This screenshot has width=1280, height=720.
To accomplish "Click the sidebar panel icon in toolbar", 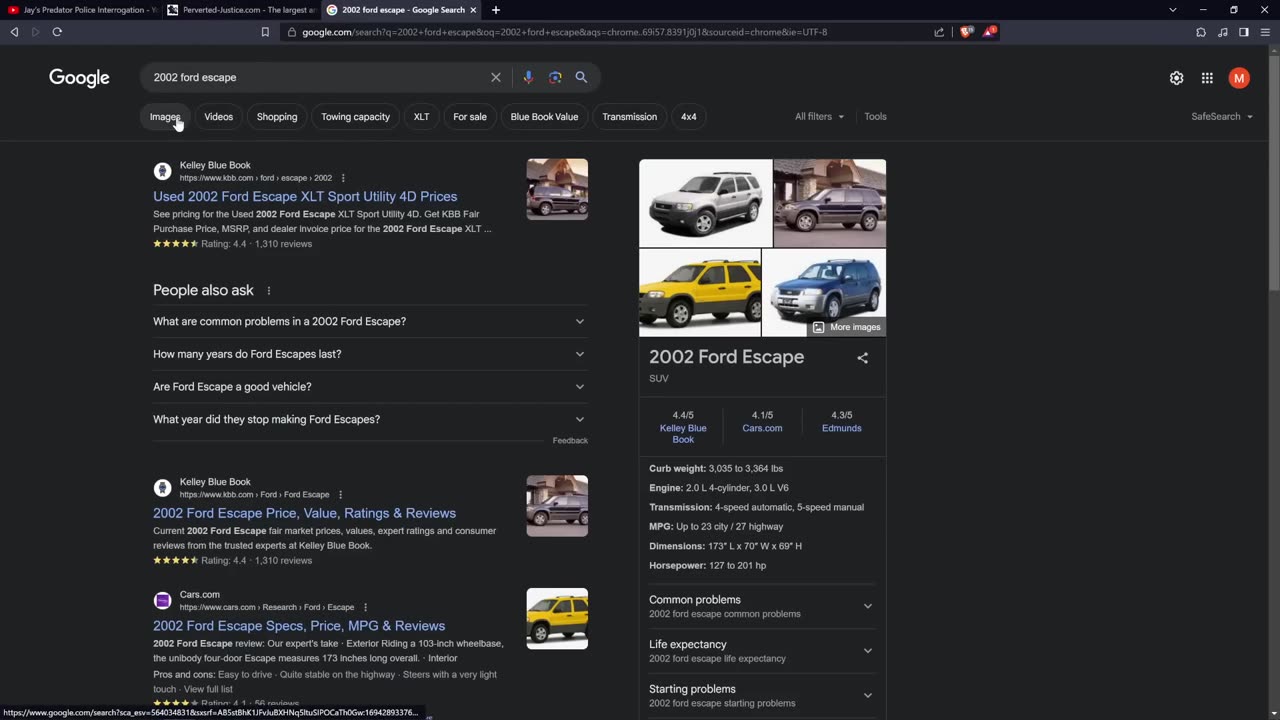I will click(1243, 32).
